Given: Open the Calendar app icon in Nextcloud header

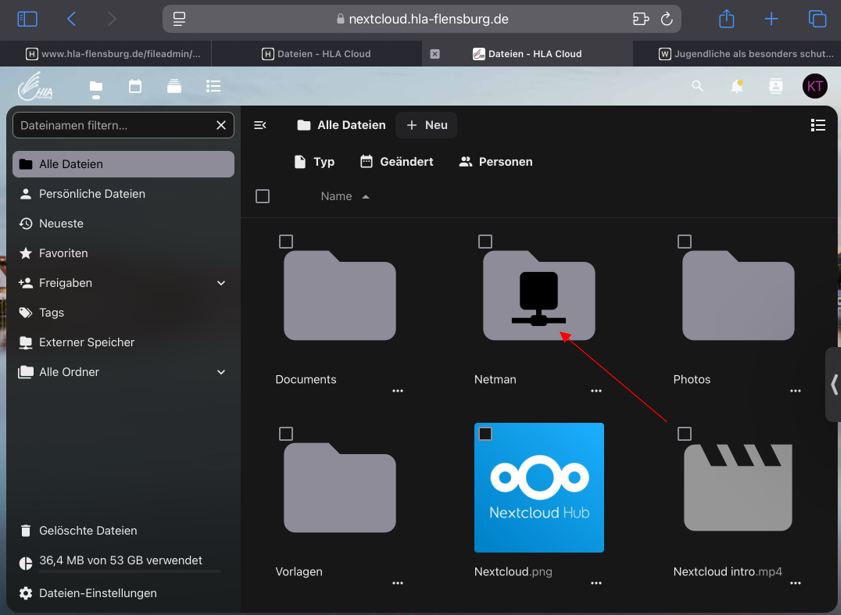Looking at the screenshot, I should click(135, 86).
